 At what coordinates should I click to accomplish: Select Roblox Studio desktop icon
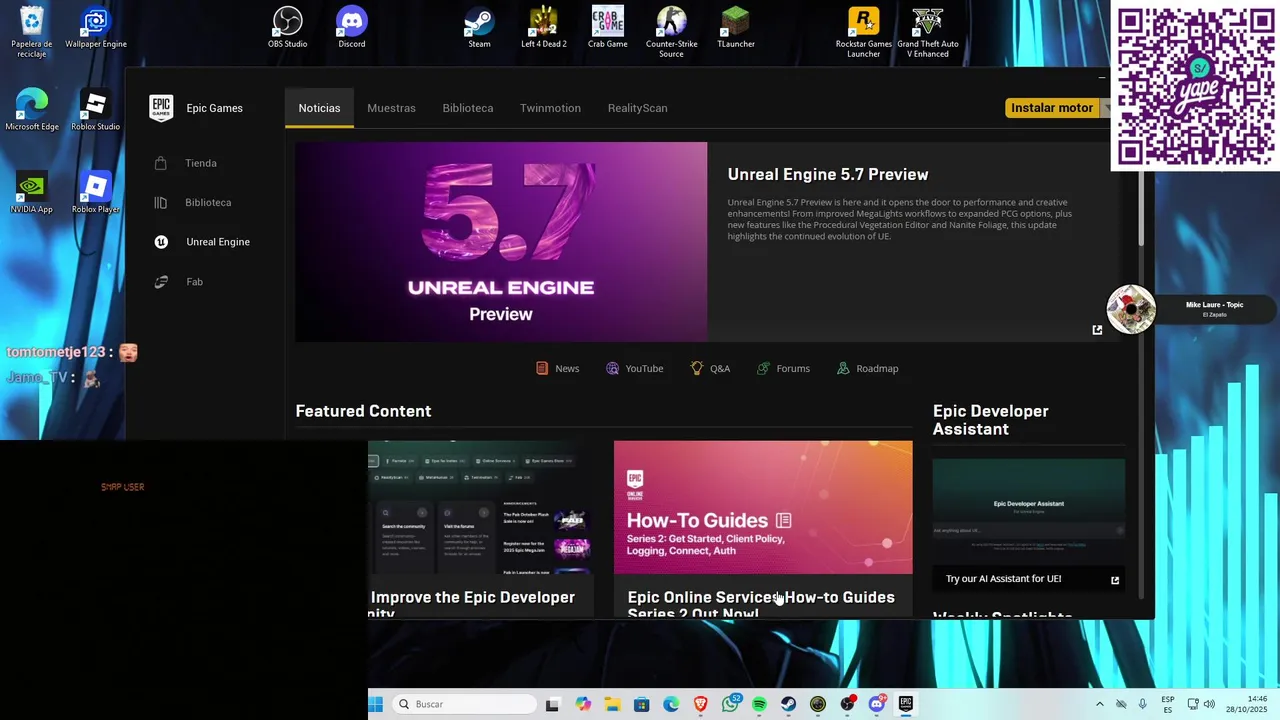[96, 110]
